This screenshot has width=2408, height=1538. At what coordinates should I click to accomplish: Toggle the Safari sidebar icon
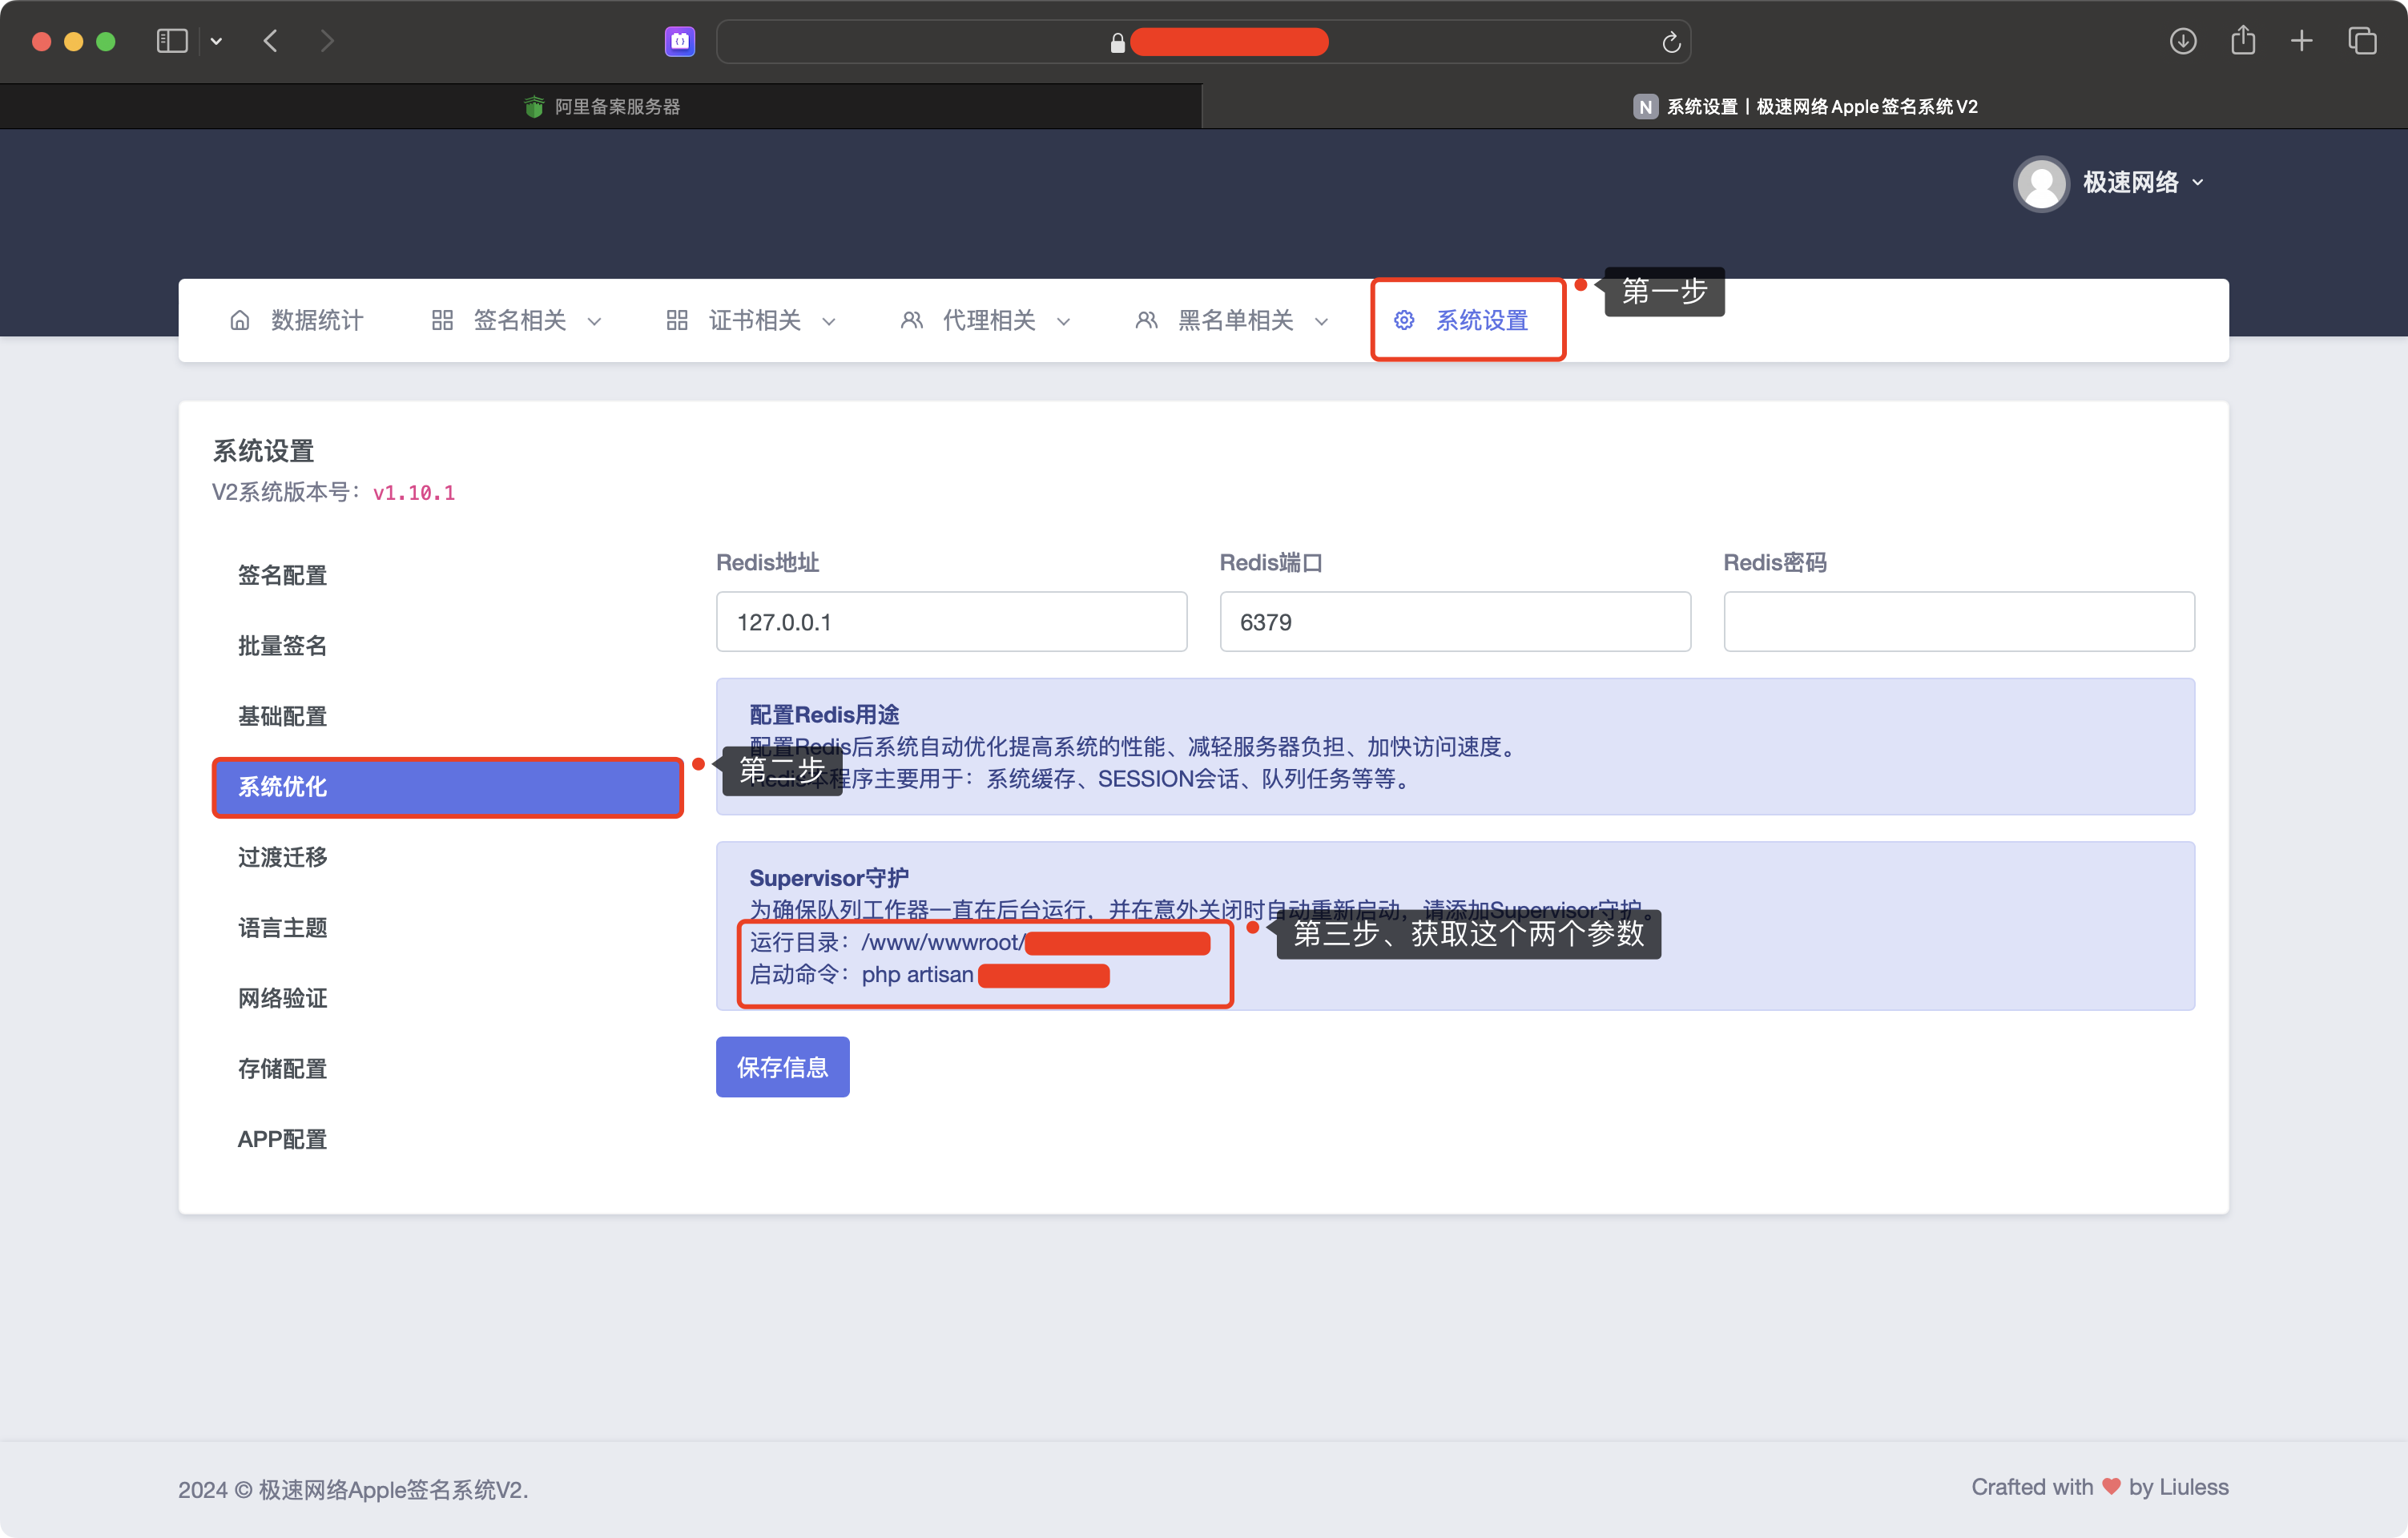(172, 41)
